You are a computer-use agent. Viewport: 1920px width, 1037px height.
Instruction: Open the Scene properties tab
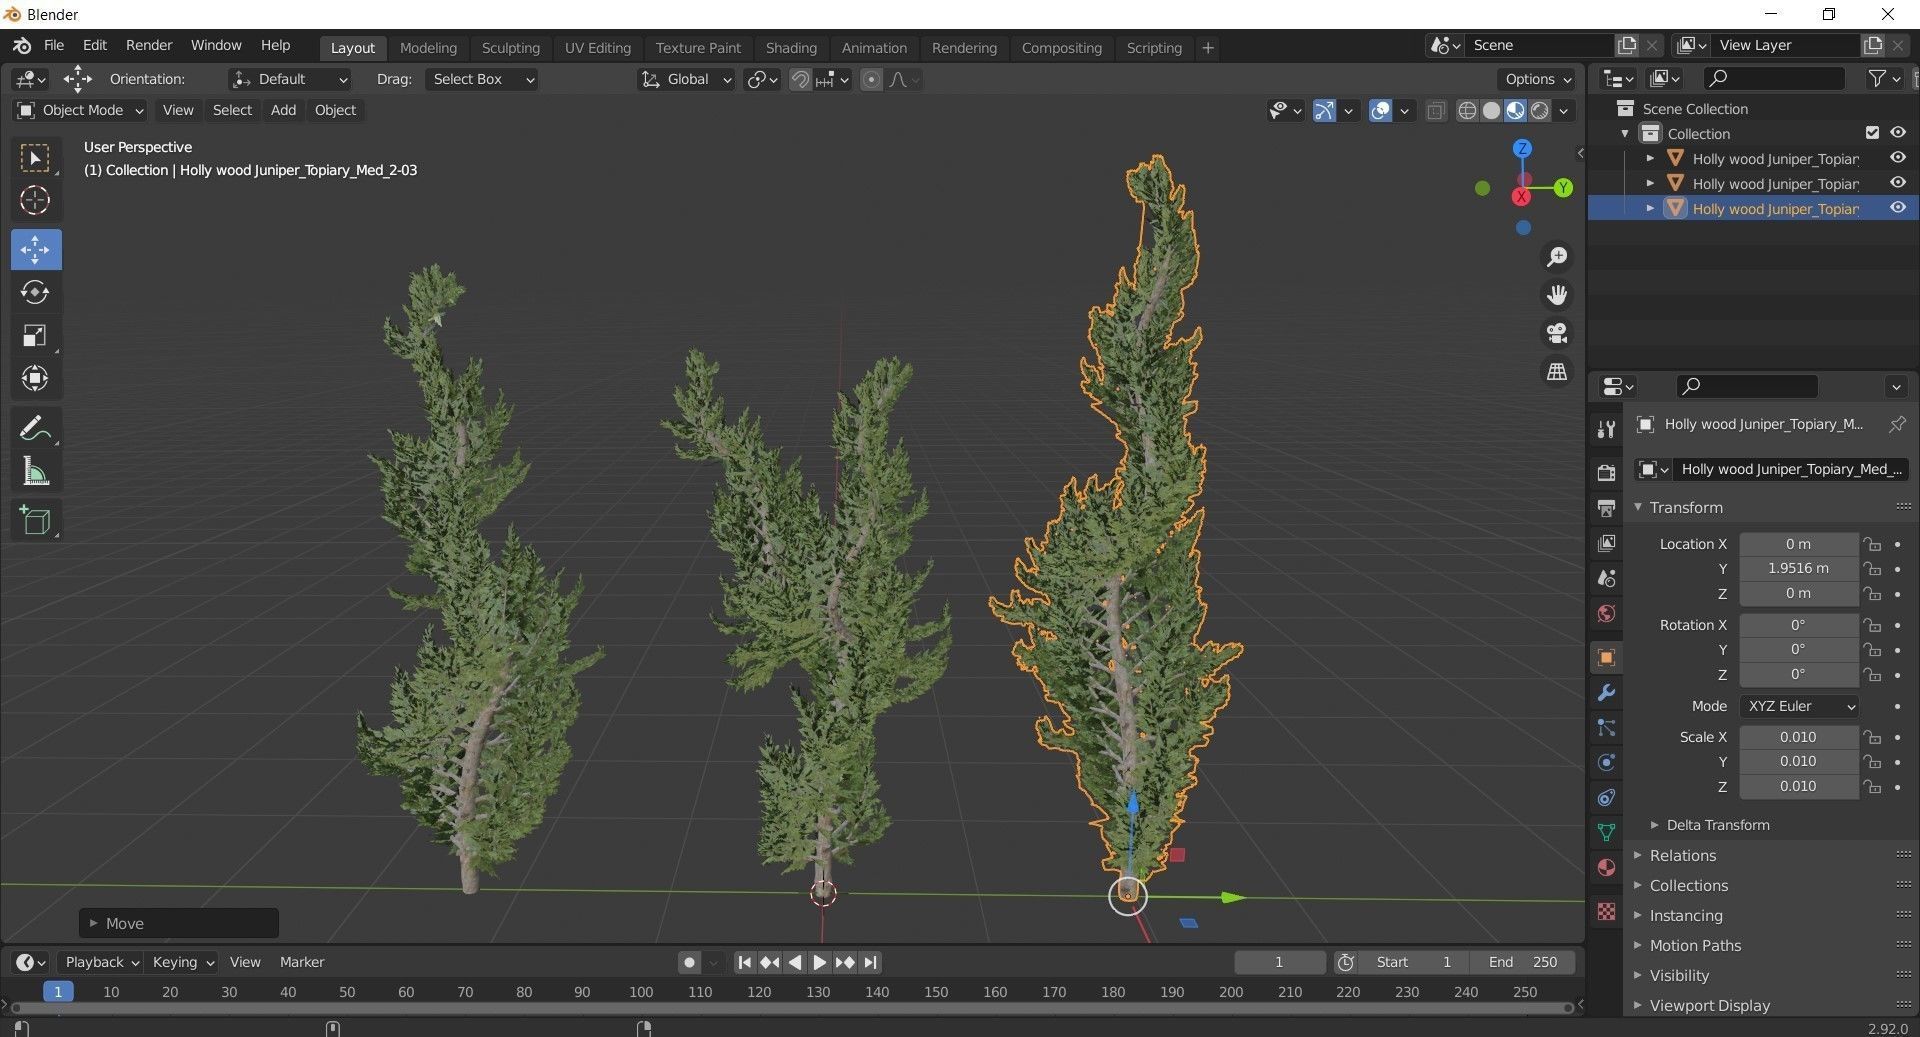tap(1606, 578)
